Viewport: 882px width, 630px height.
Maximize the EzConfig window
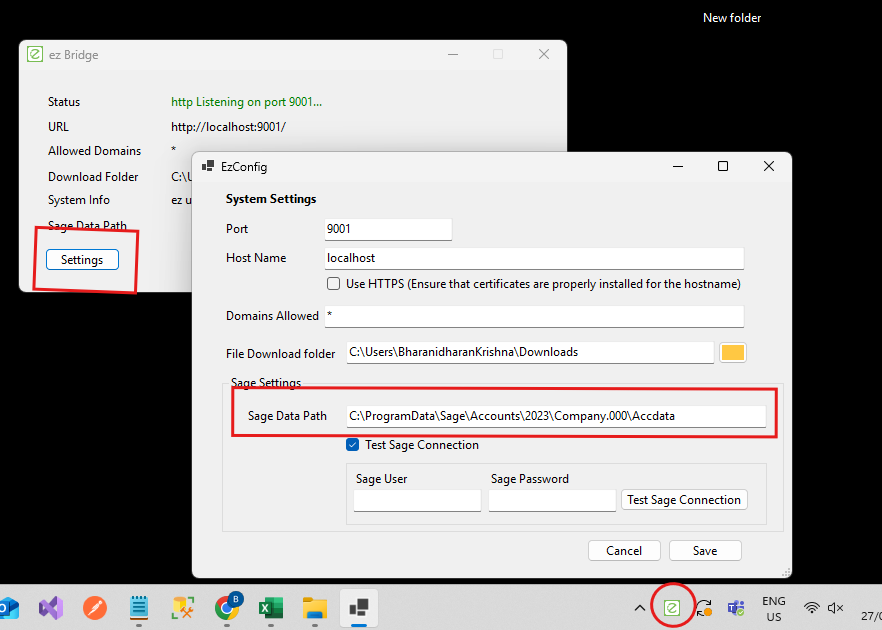pyautogui.click(x=723, y=166)
